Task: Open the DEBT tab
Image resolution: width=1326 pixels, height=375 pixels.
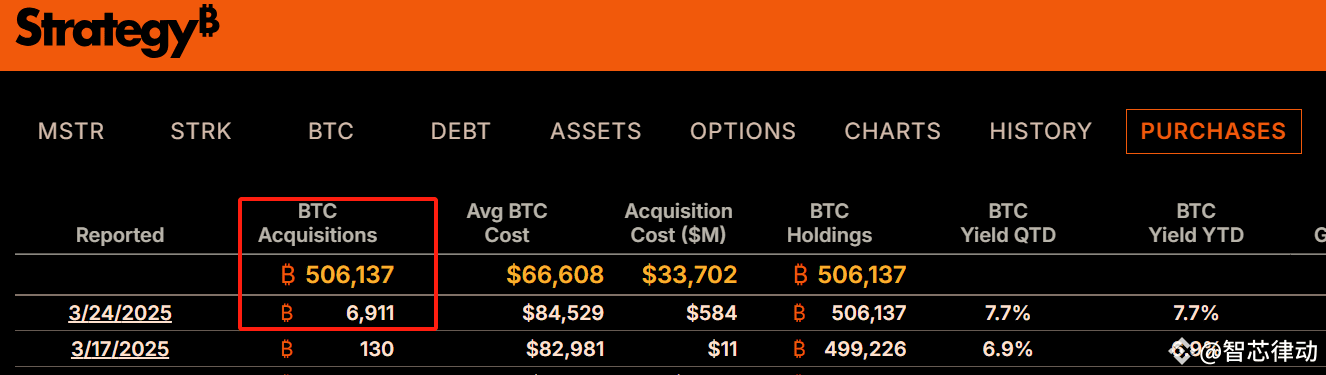Action: point(461,131)
